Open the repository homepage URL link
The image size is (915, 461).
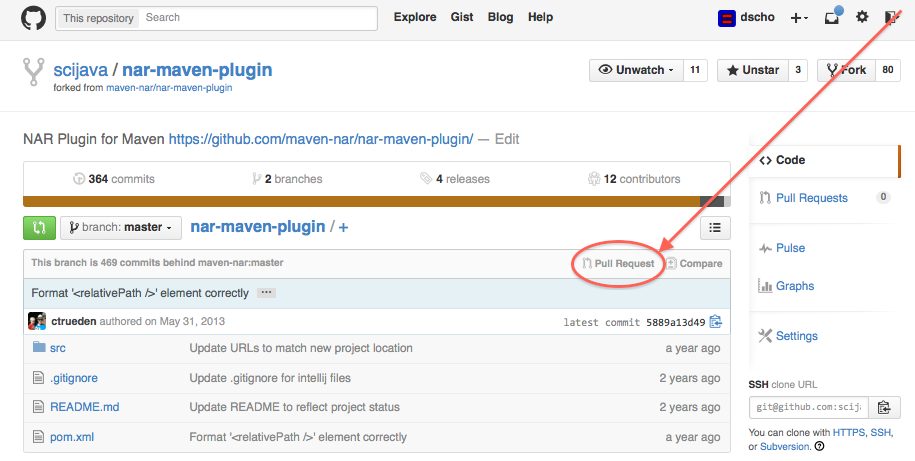tap(321, 139)
